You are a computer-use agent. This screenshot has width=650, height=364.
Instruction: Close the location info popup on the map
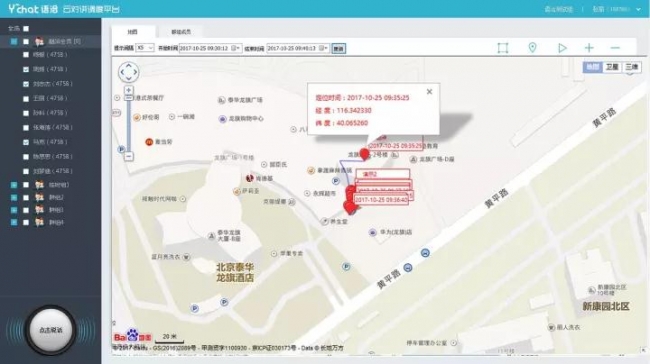[429, 92]
